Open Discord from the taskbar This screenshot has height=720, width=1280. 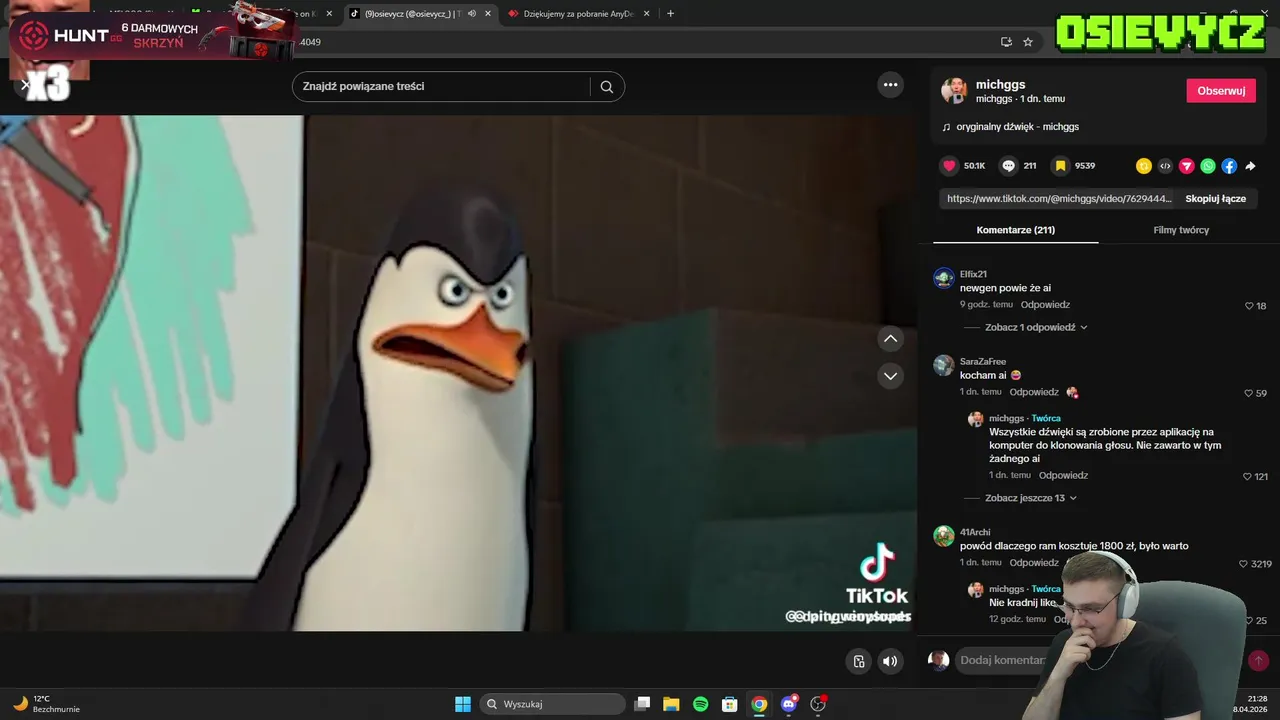click(x=789, y=704)
